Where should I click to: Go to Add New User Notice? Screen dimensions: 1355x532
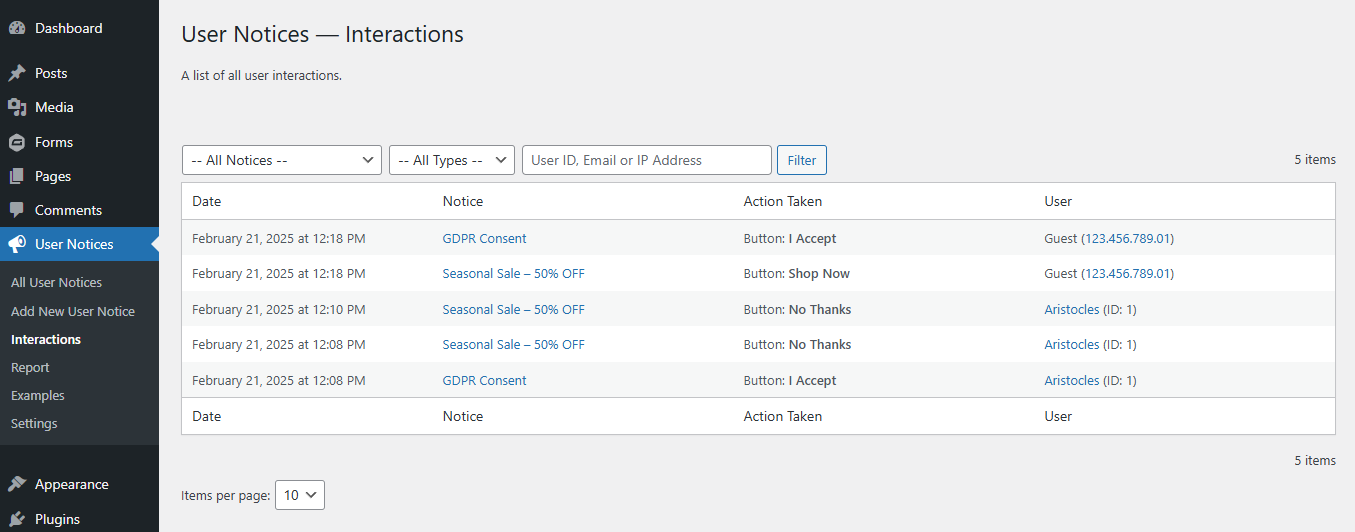click(x=72, y=311)
